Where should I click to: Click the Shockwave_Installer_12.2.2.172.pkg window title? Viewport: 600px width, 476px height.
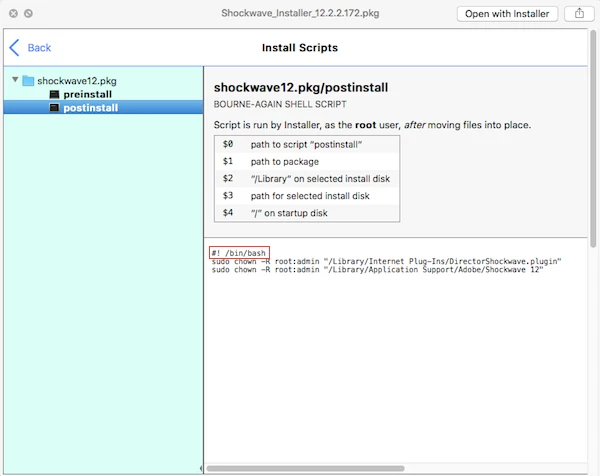(x=300, y=13)
